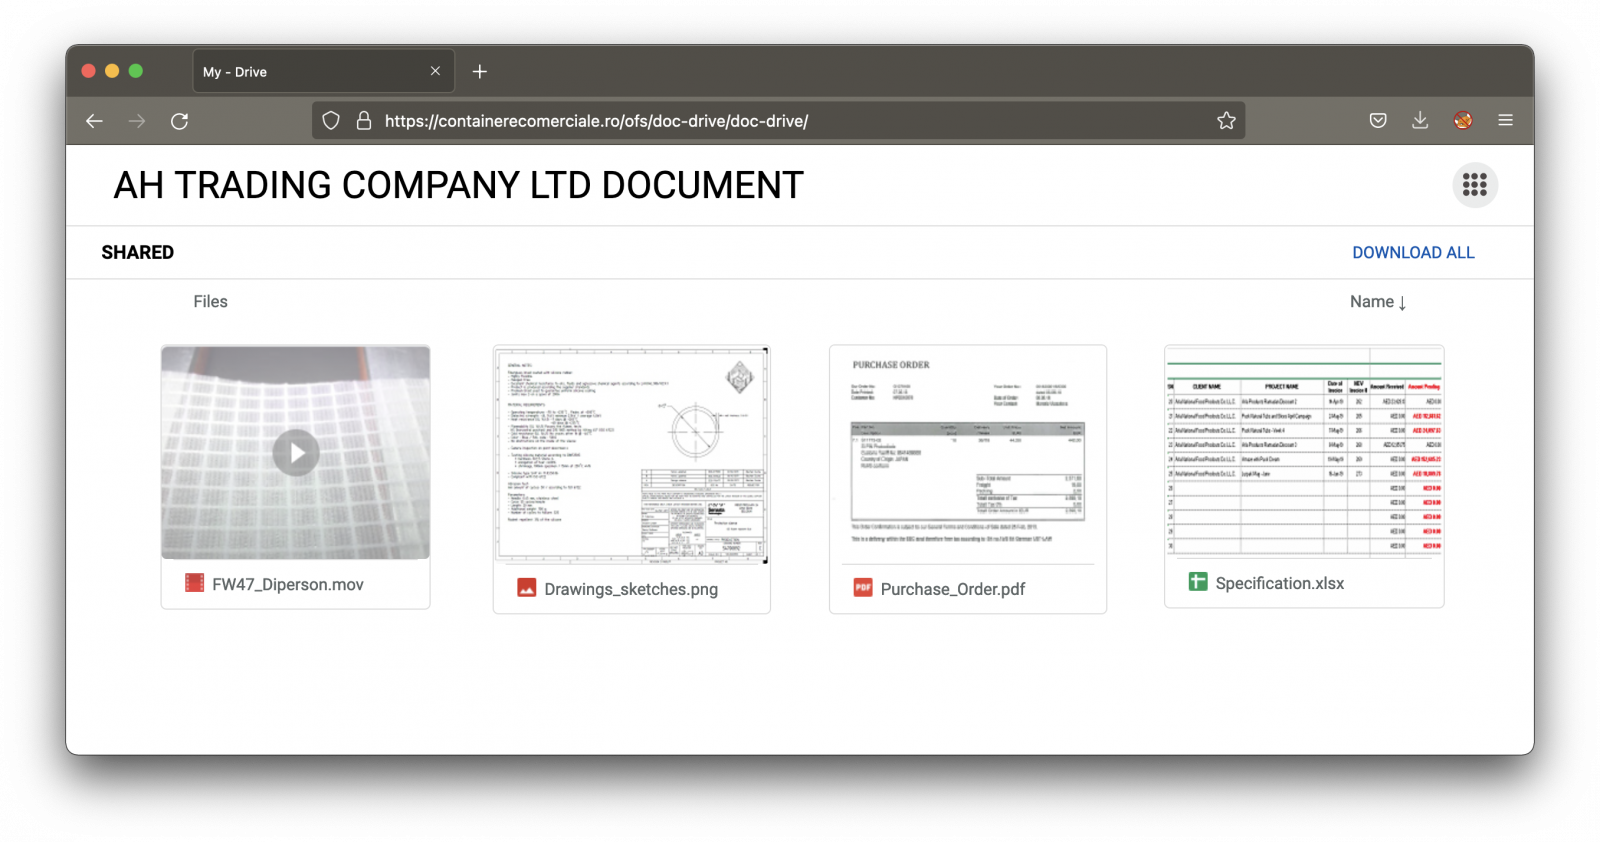
Task: Close the My - Drive tab
Action: click(x=435, y=71)
